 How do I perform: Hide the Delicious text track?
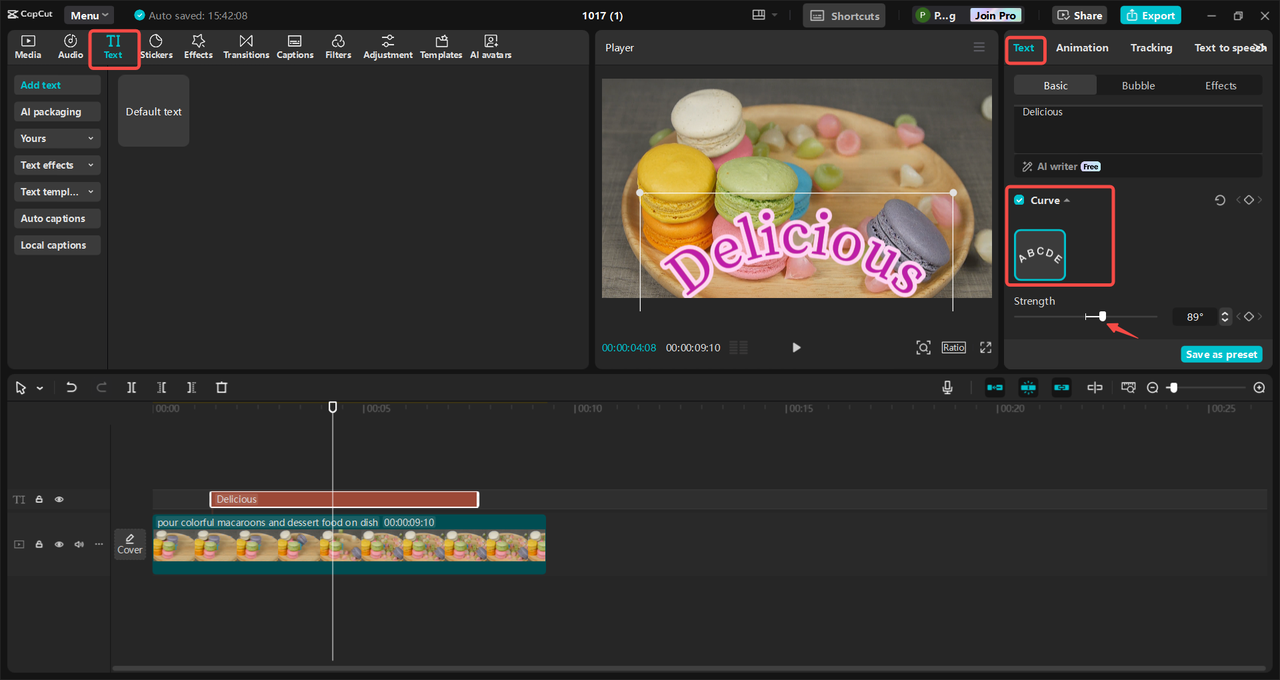pyautogui.click(x=59, y=499)
